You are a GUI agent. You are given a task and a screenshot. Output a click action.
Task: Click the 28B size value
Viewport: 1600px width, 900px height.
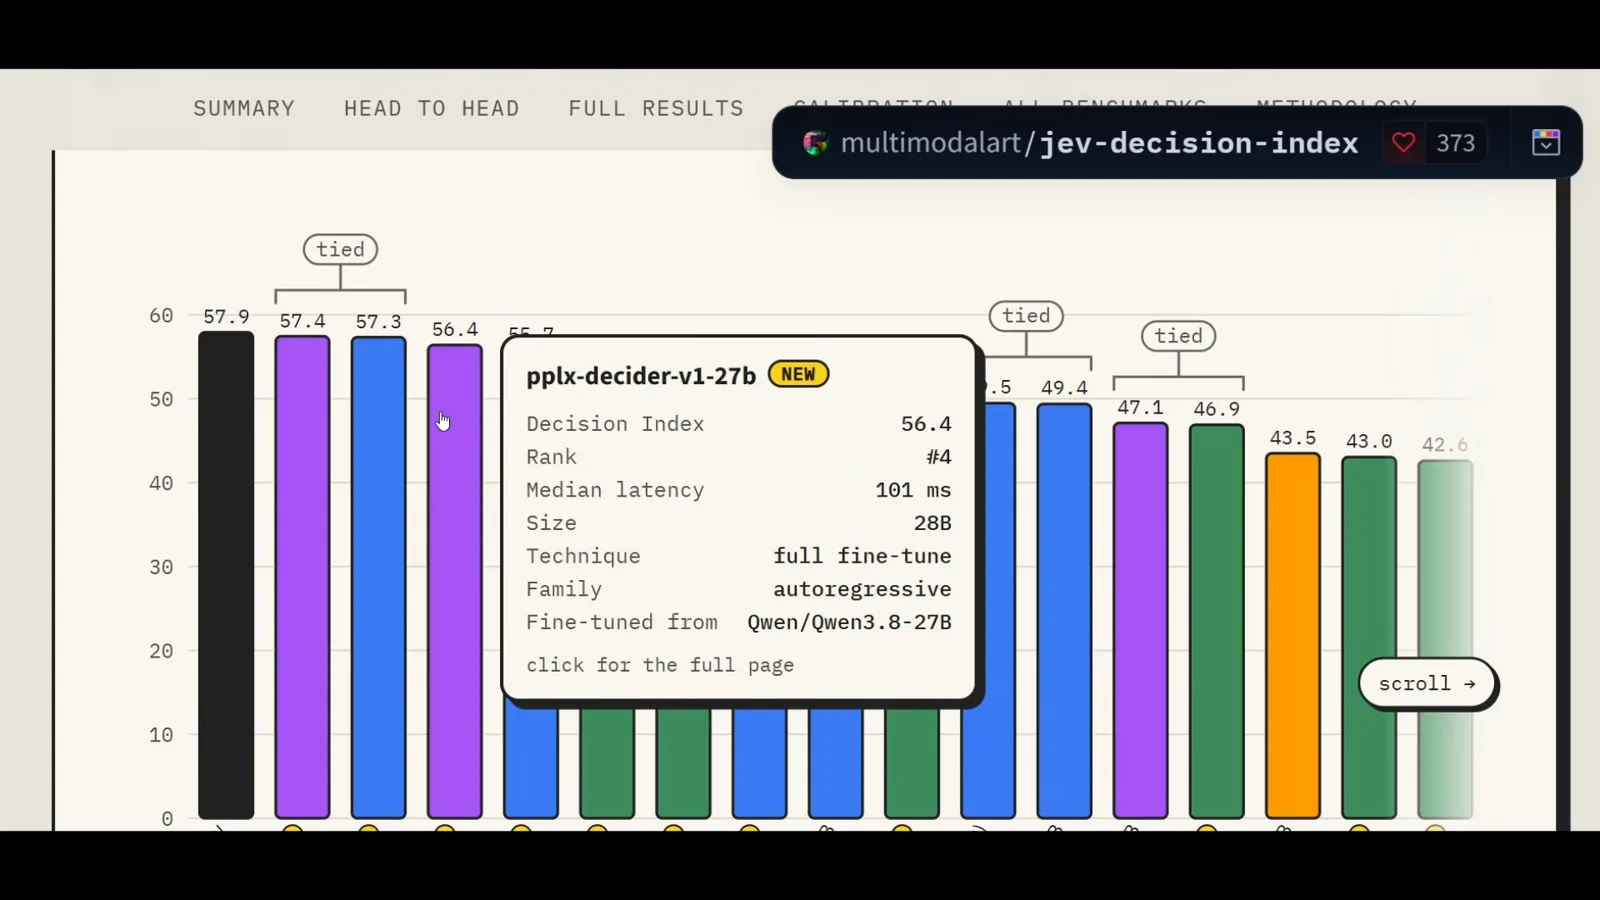click(x=932, y=523)
